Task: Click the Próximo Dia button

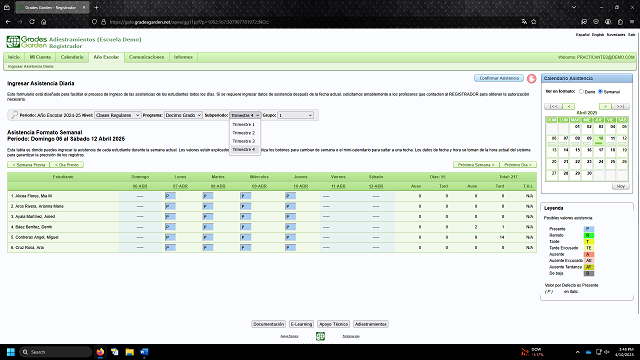Action: [518, 165]
